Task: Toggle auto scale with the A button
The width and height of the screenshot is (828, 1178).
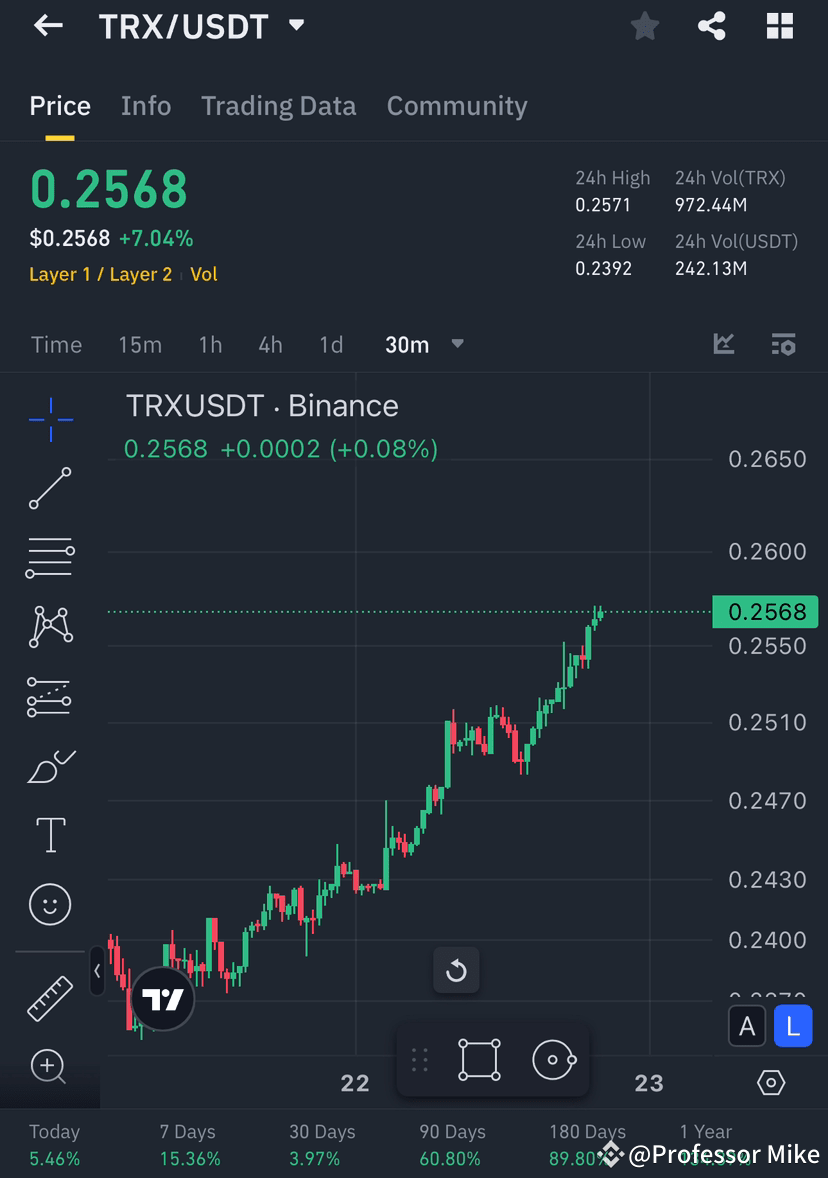Action: pos(747,1026)
